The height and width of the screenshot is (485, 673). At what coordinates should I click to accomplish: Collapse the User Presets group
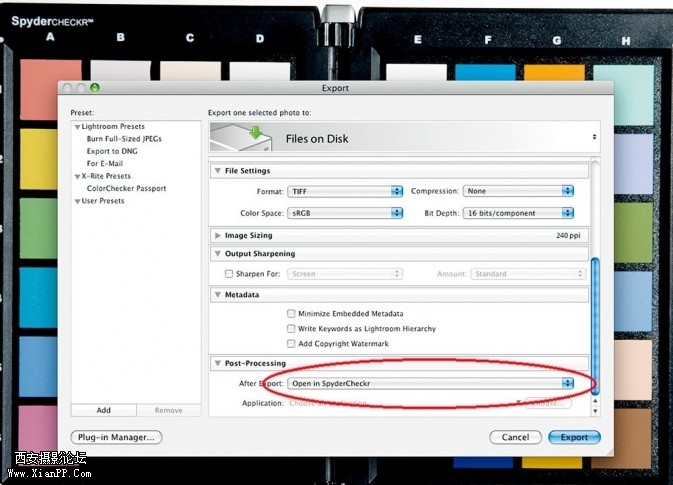tap(77, 201)
